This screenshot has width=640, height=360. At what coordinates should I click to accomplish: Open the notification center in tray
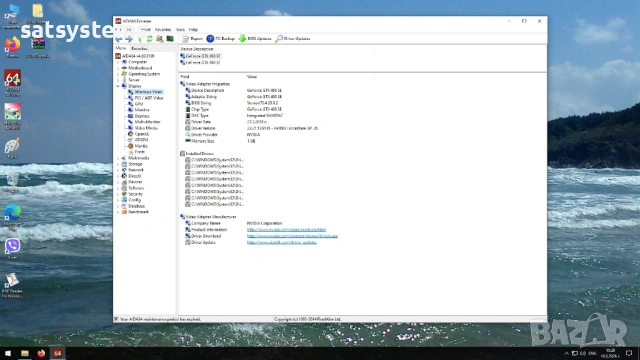pyautogui.click(x=629, y=353)
